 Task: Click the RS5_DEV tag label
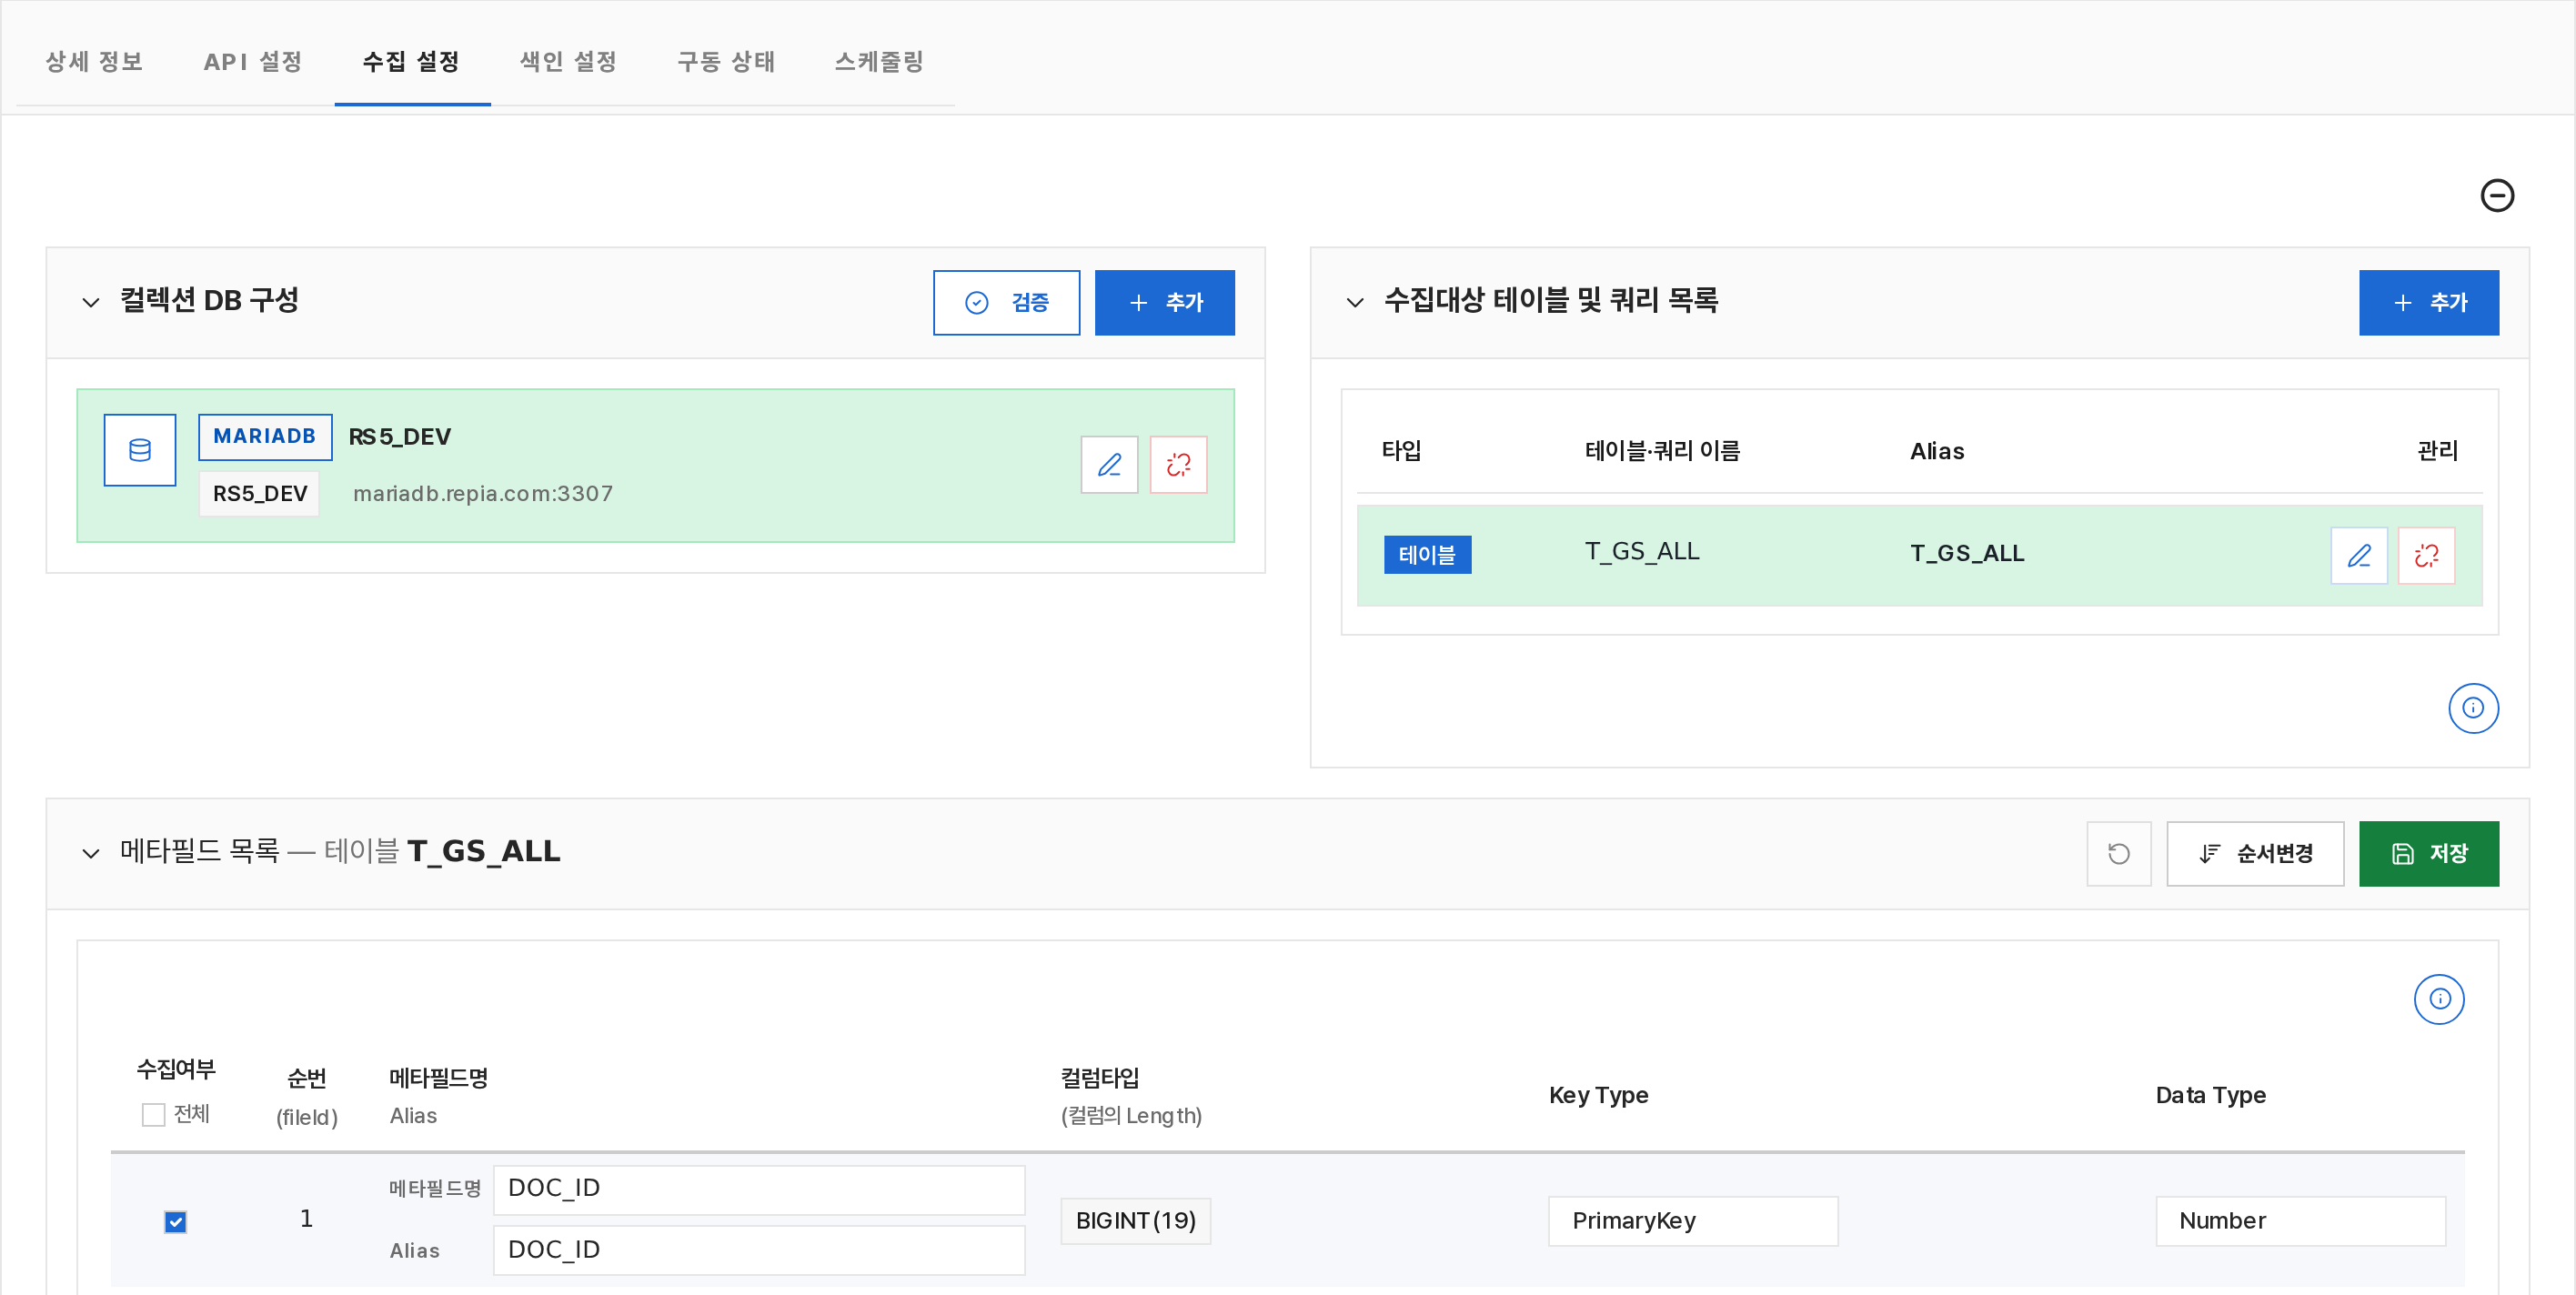tap(259, 494)
